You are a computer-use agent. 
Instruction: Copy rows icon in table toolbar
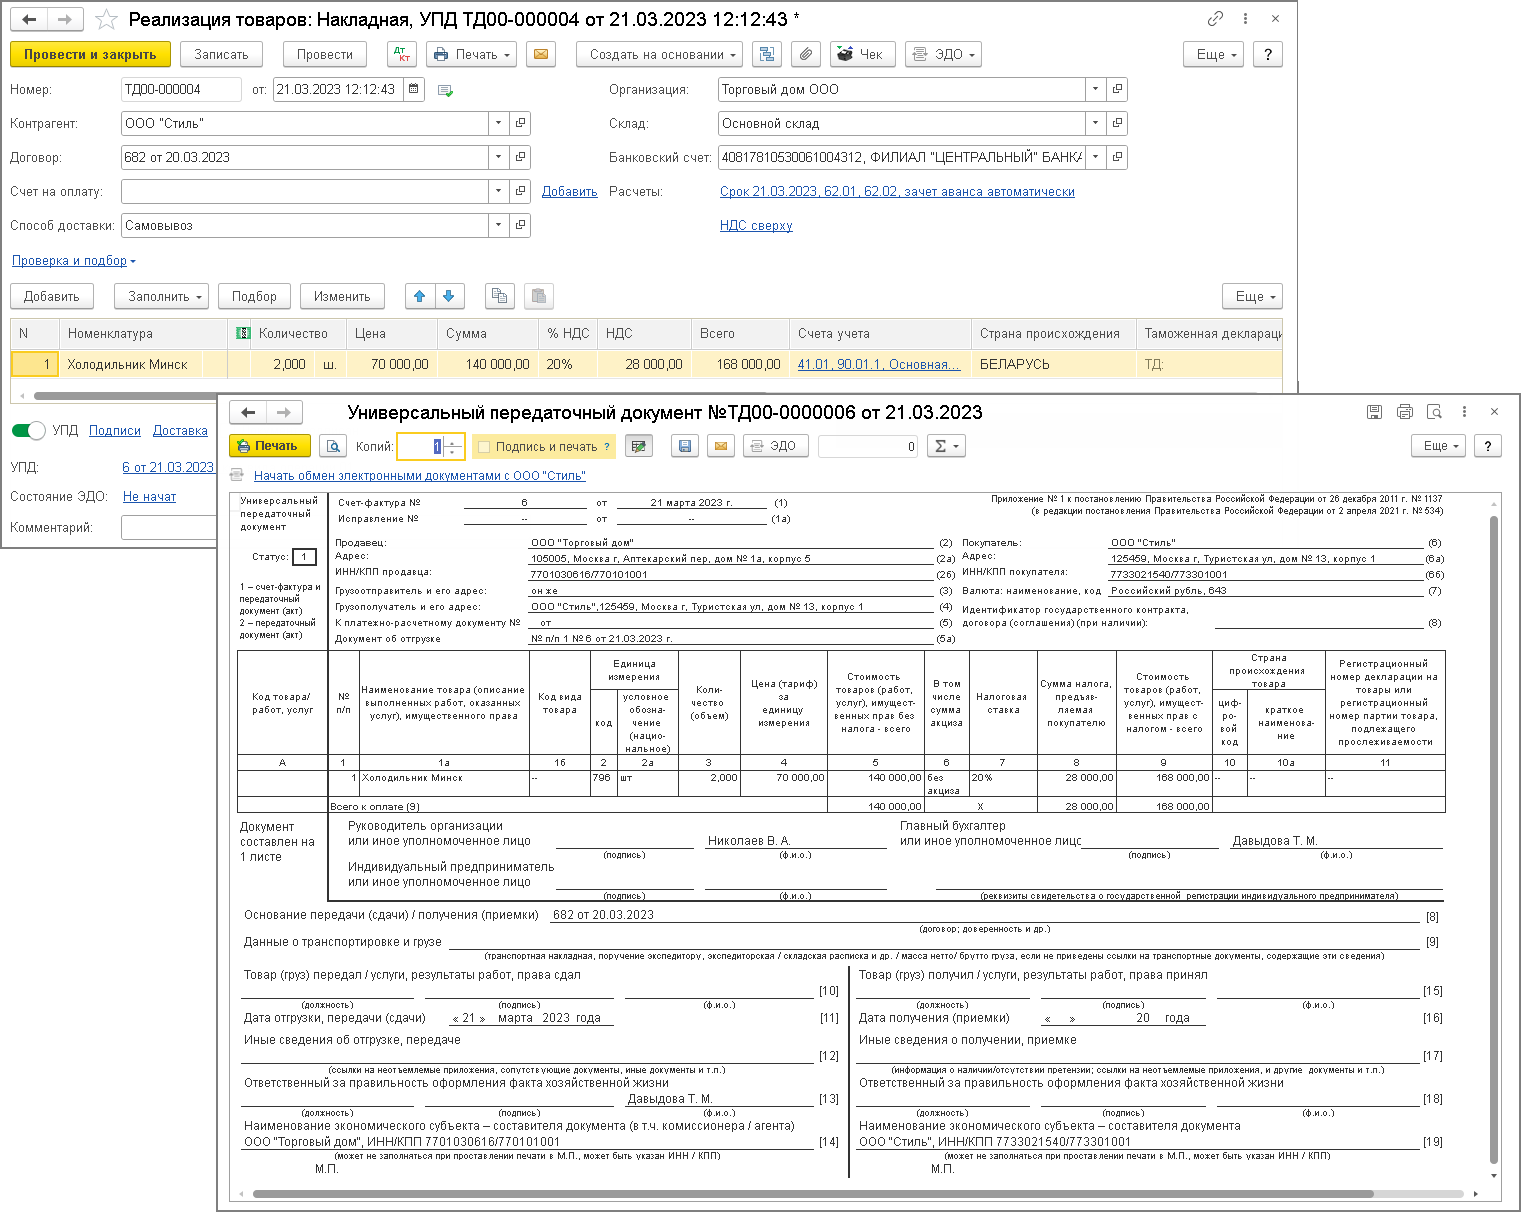[x=499, y=296]
